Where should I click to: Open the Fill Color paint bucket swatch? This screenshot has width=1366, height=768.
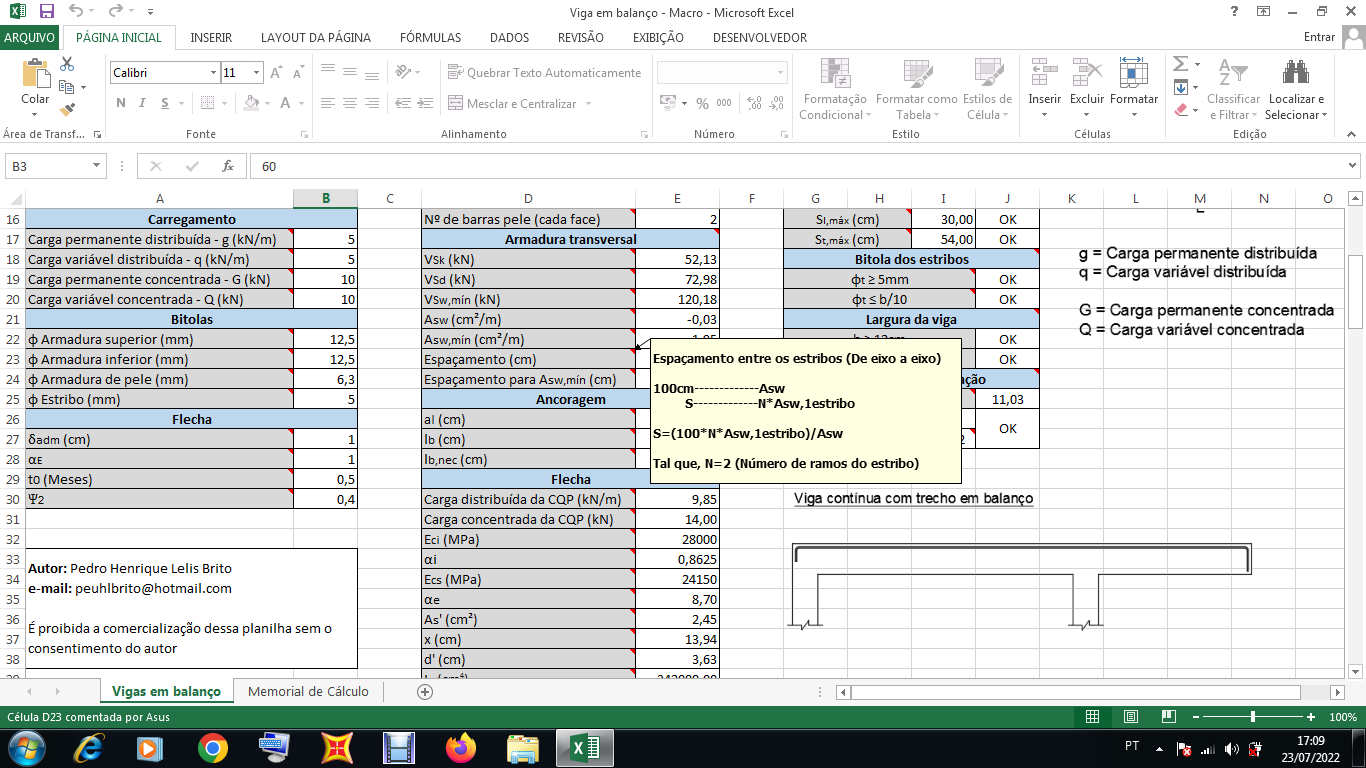click(x=250, y=103)
